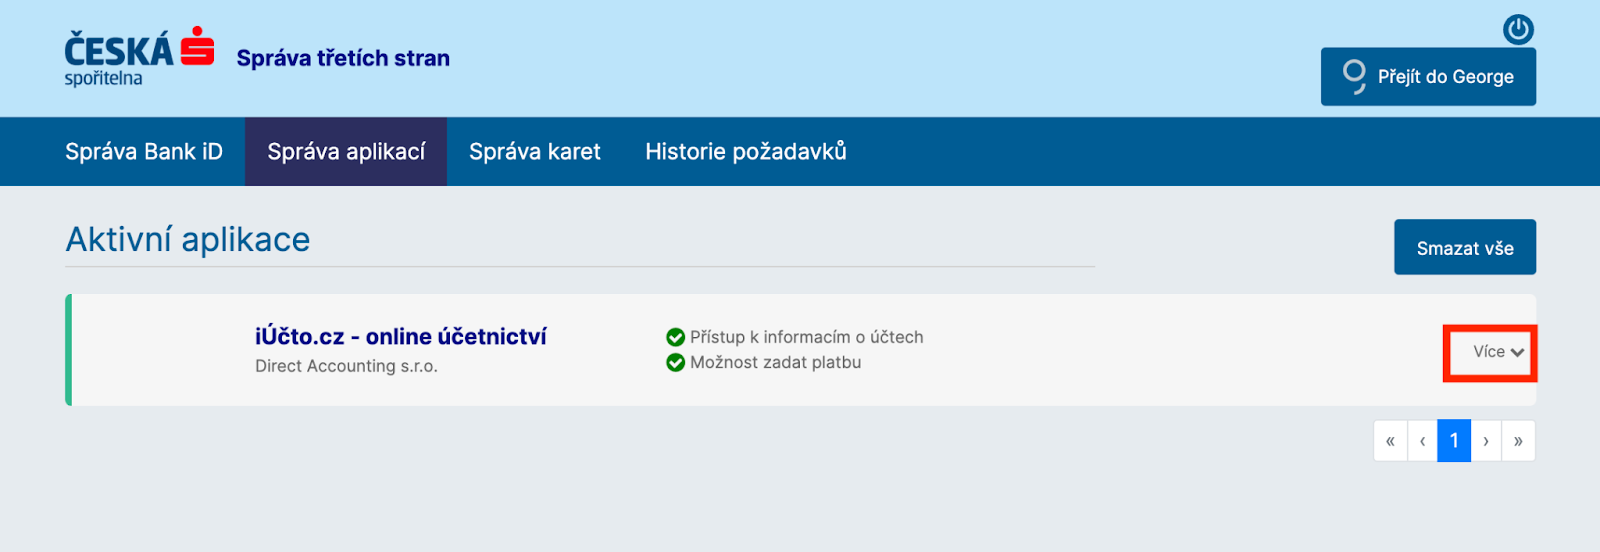Image resolution: width=1600 pixels, height=552 pixels.
Task: Open the Správa karet tab
Action: [535, 152]
